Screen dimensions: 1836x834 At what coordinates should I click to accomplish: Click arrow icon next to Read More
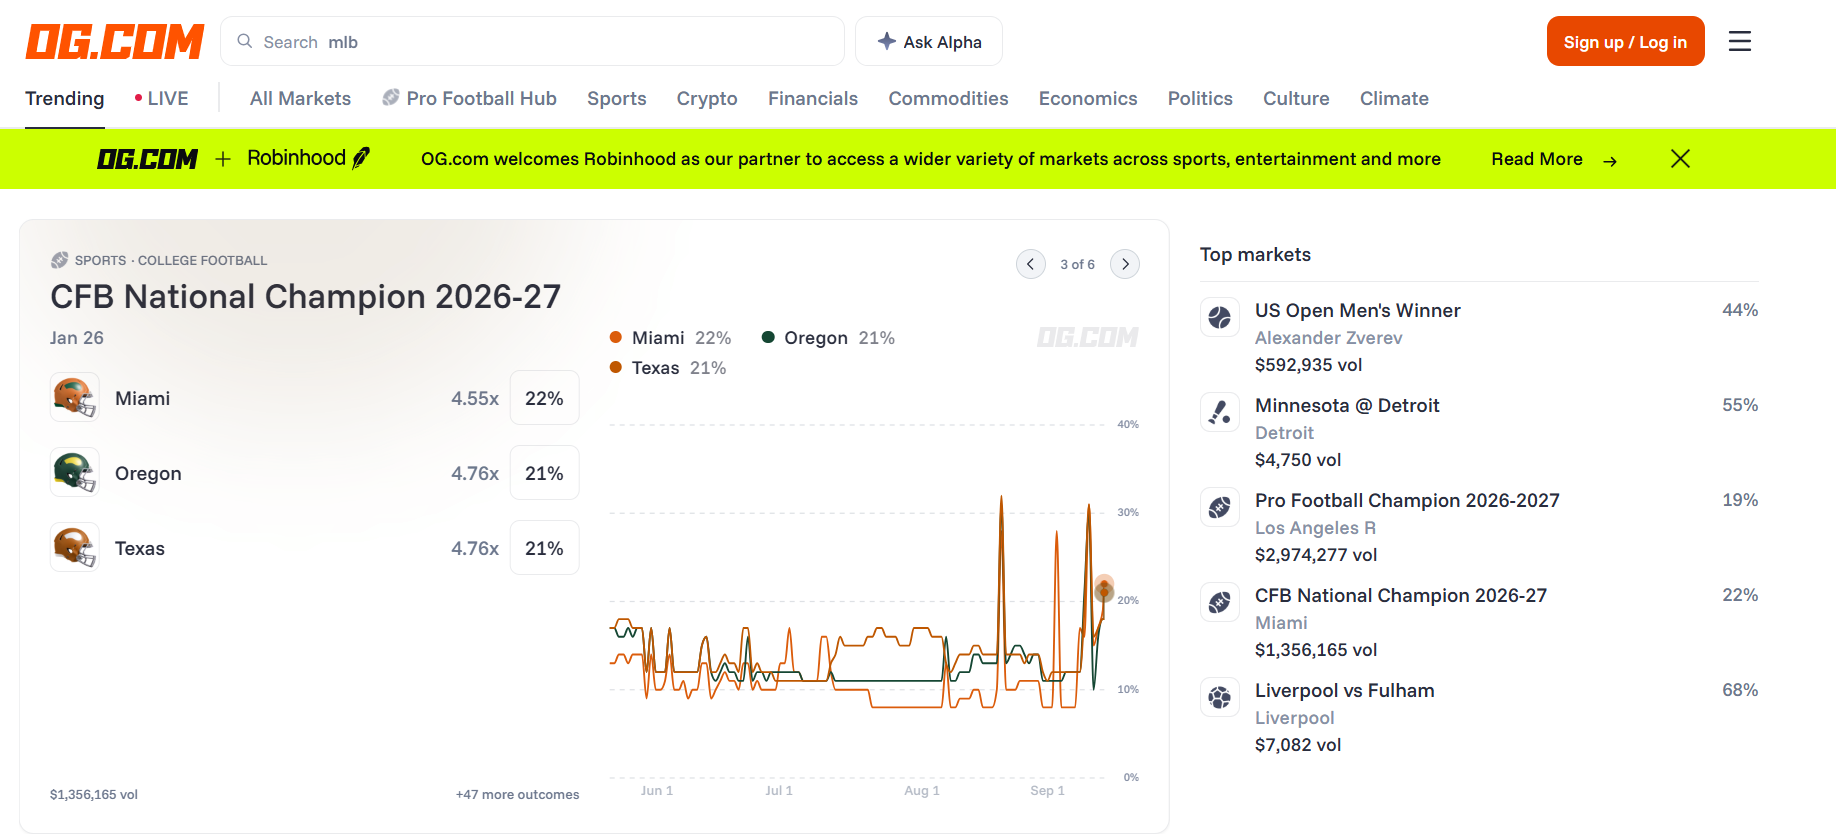[x=1610, y=161]
